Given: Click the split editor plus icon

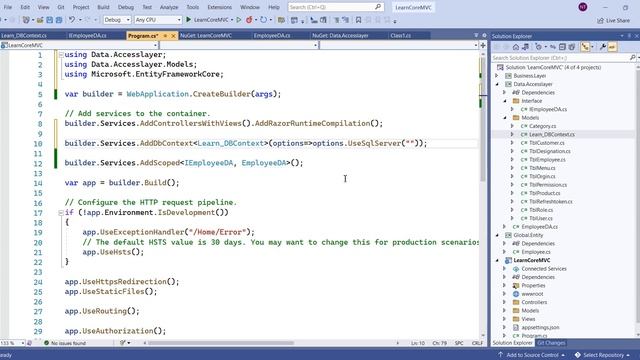Looking at the screenshot, I should pyautogui.click(x=483, y=45).
